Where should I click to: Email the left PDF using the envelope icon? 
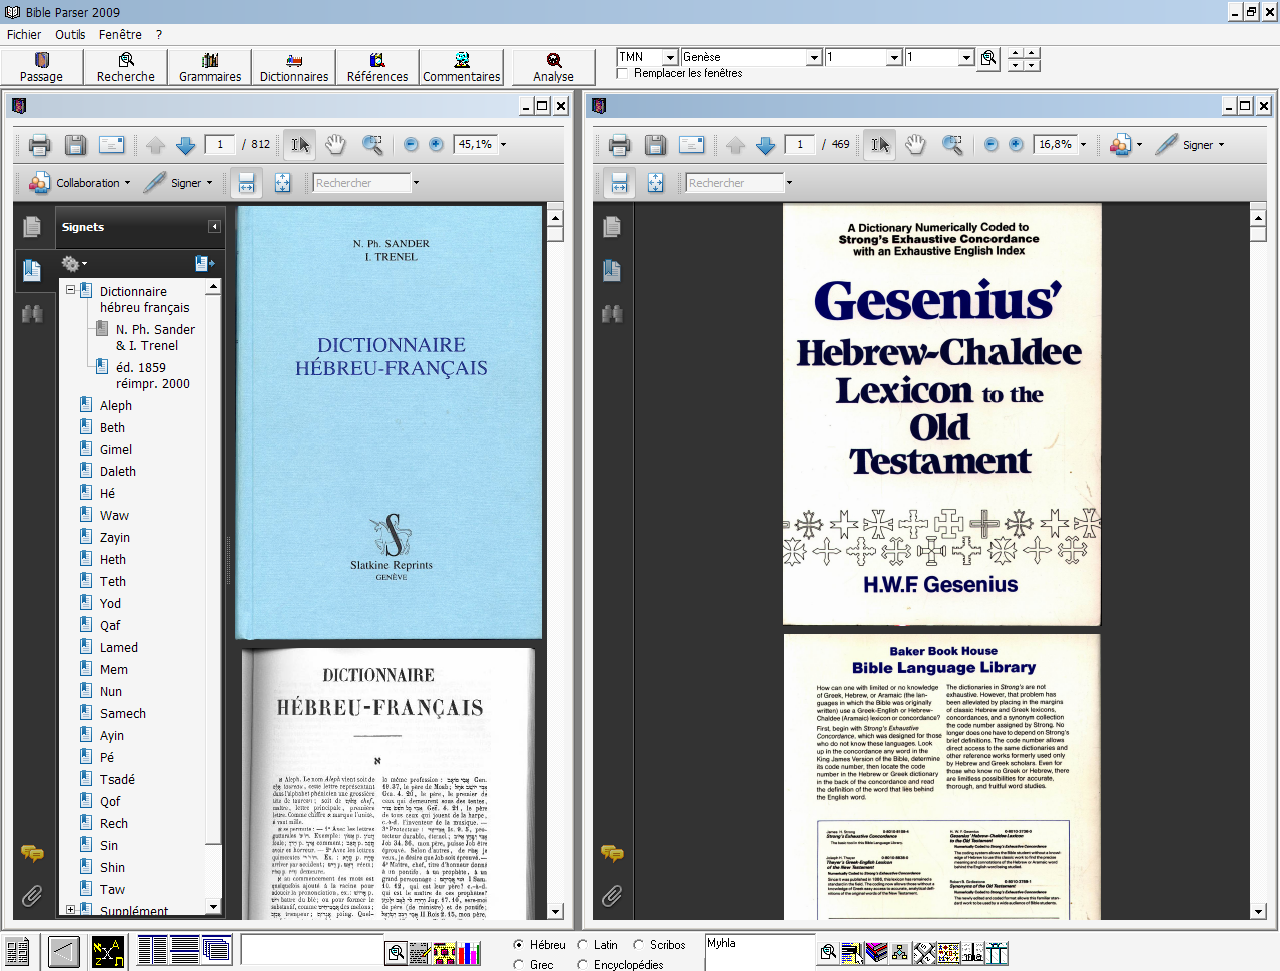[x=111, y=145]
